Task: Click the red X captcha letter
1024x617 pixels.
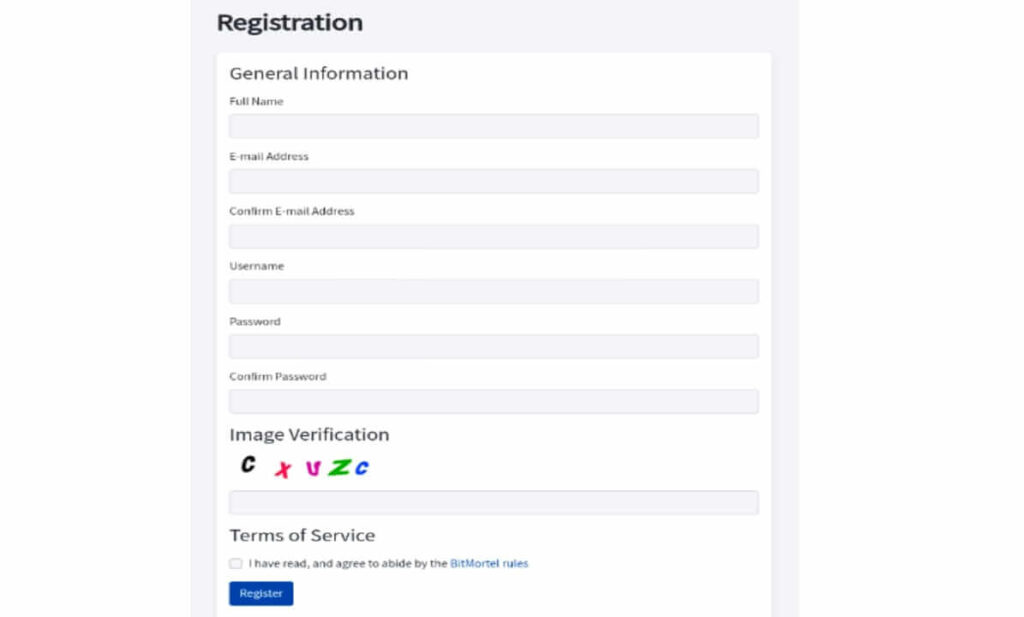Action: [283, 469]
